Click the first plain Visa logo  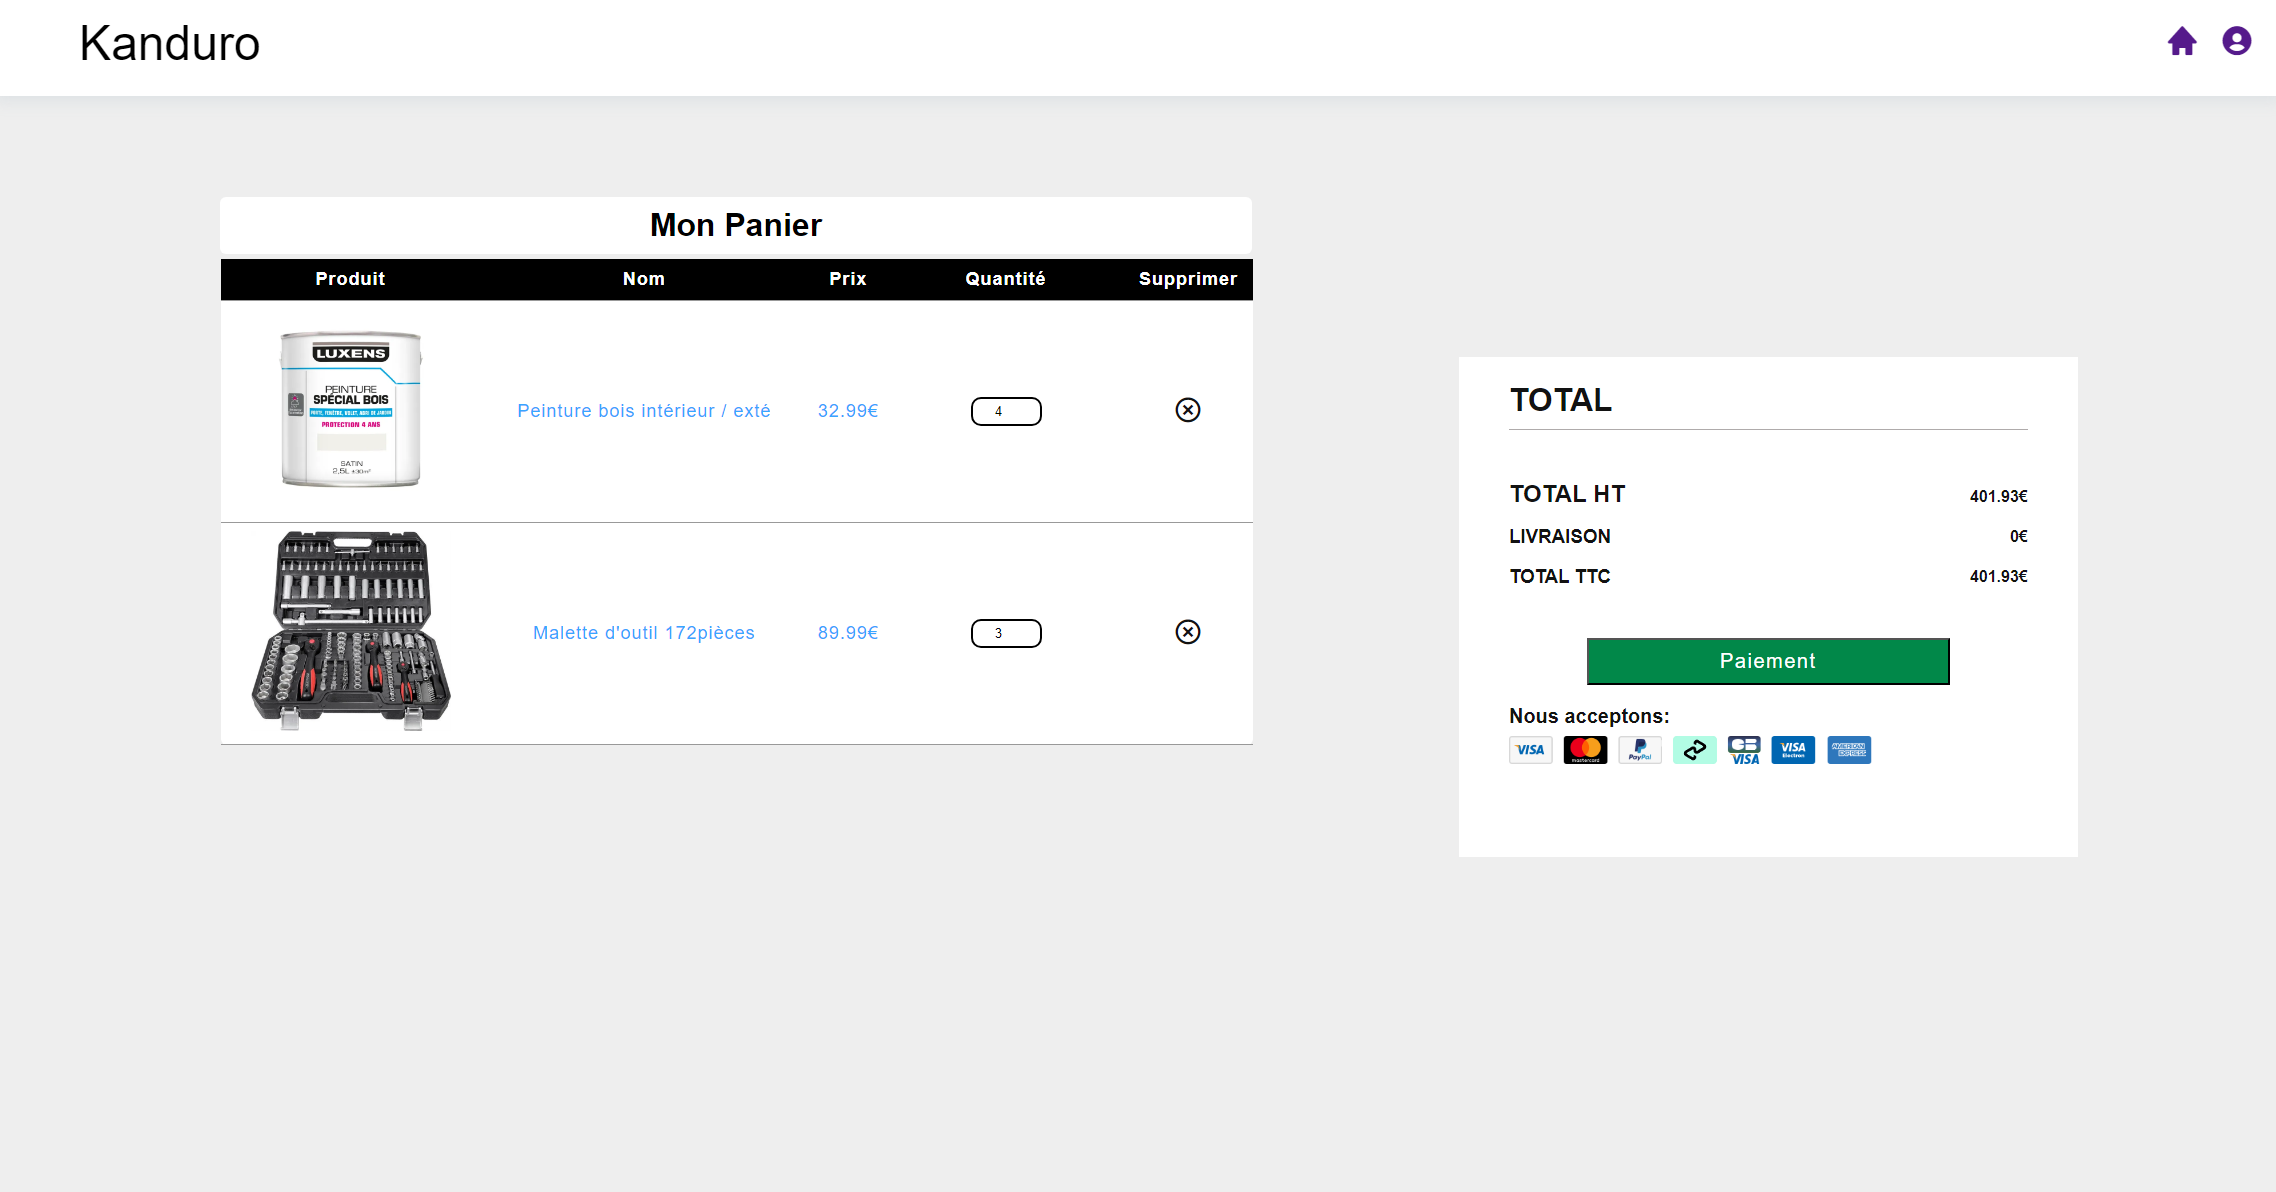(x=1530, y=750)
